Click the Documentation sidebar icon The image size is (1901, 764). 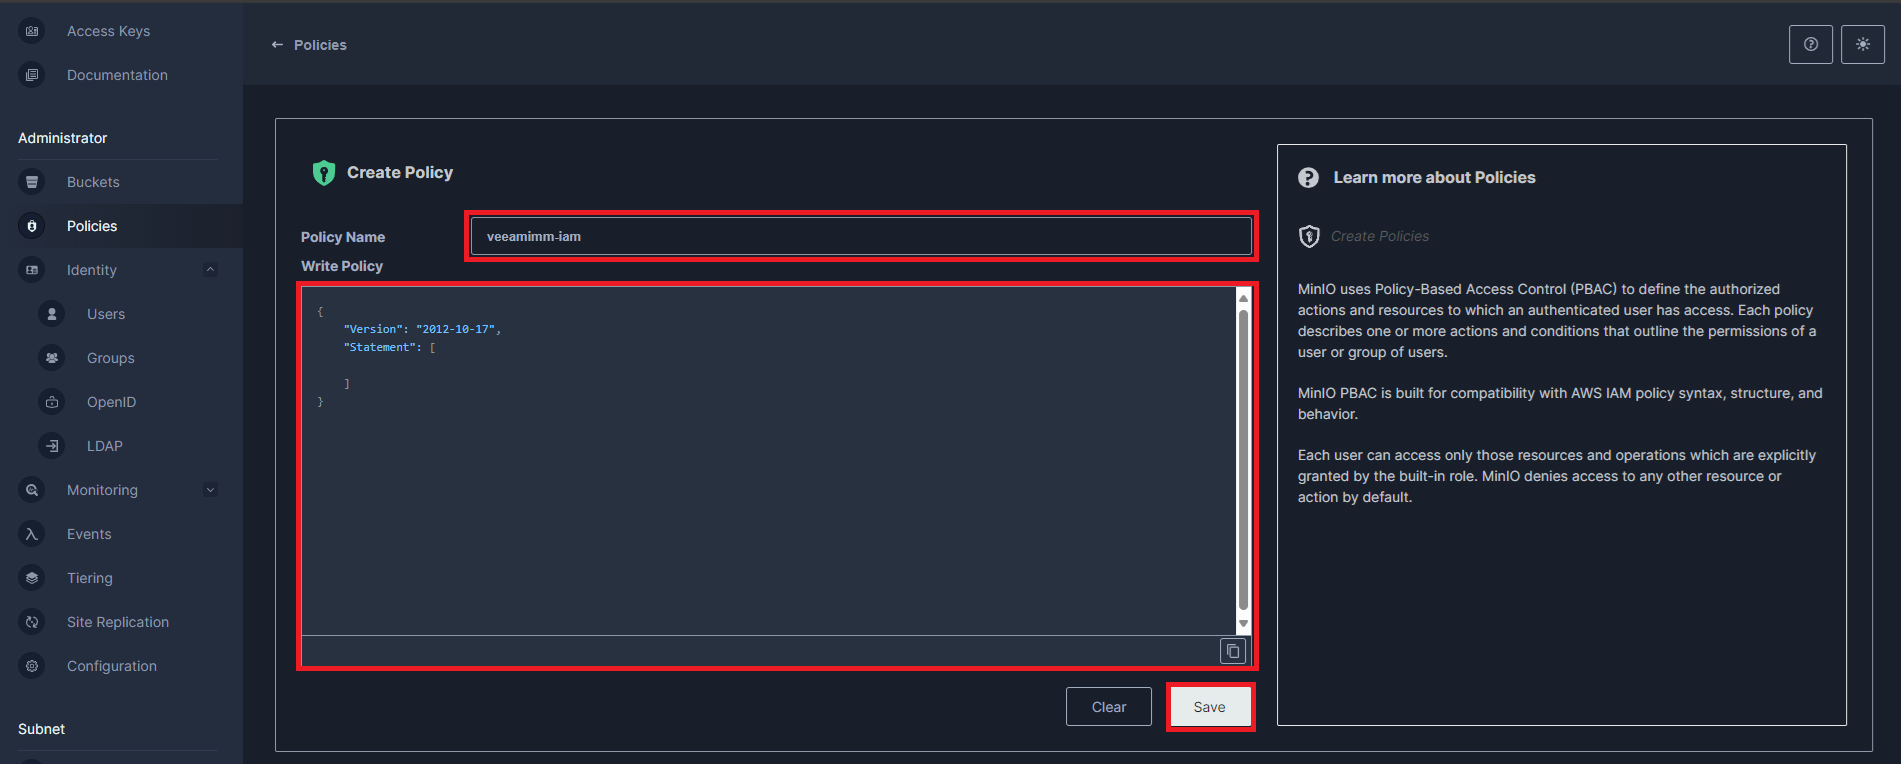pyautogui.click(x=32, y=75)
